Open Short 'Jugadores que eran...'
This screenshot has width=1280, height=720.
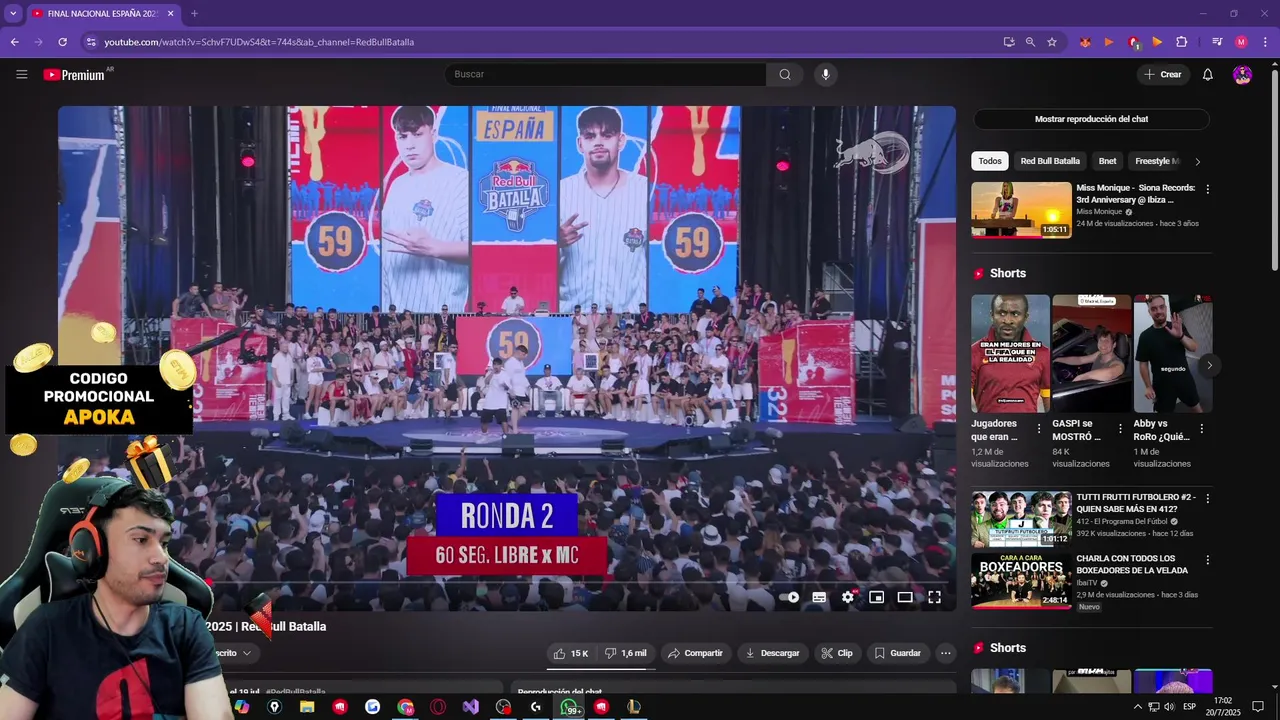pos(1010,353)
